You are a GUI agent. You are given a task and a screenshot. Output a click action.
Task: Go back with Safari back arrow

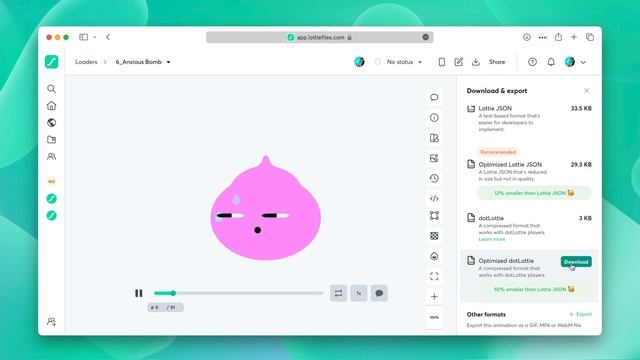(108, 37)
